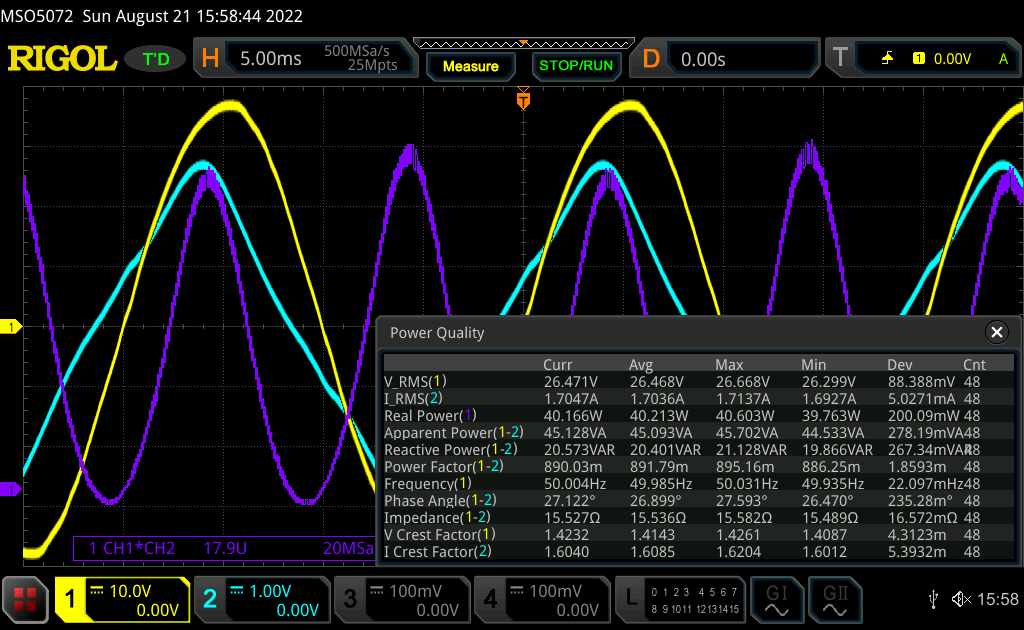Tap the muted speaker sound icon
The image size is (1024, 630).
click(x=961, y=599)
